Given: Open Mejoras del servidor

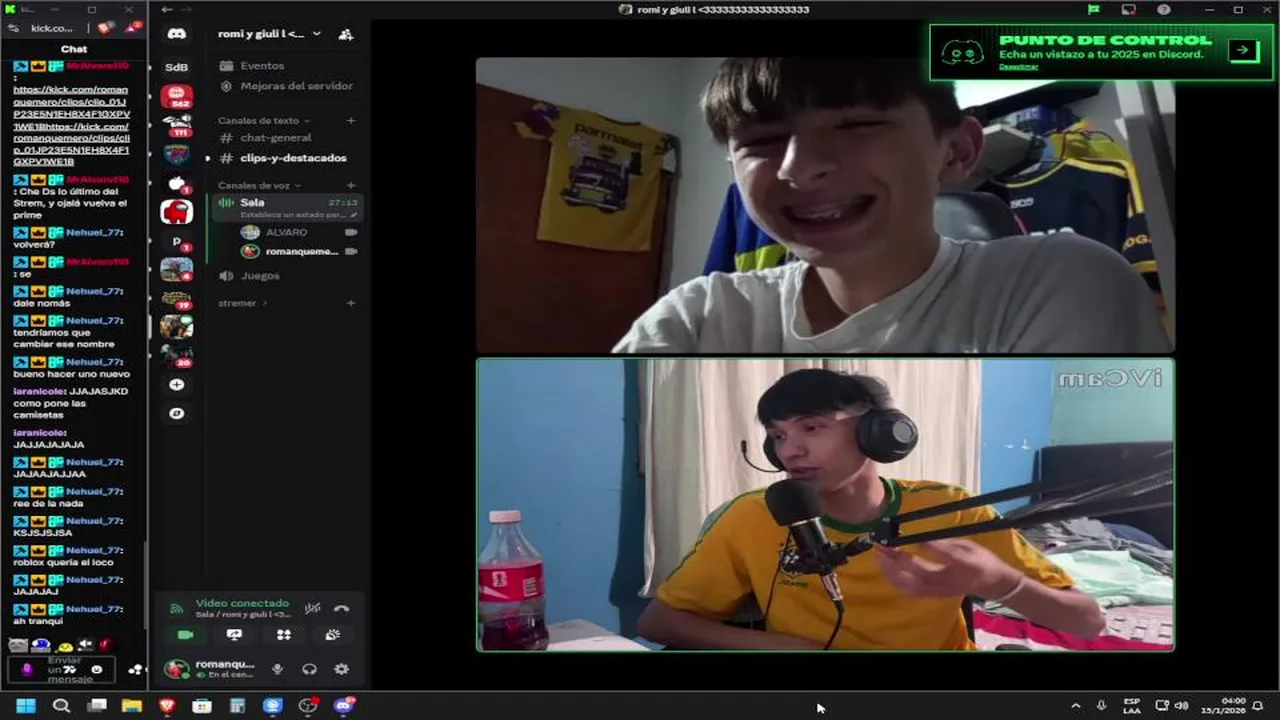Looking at the screenshot, I should (286, 86).
